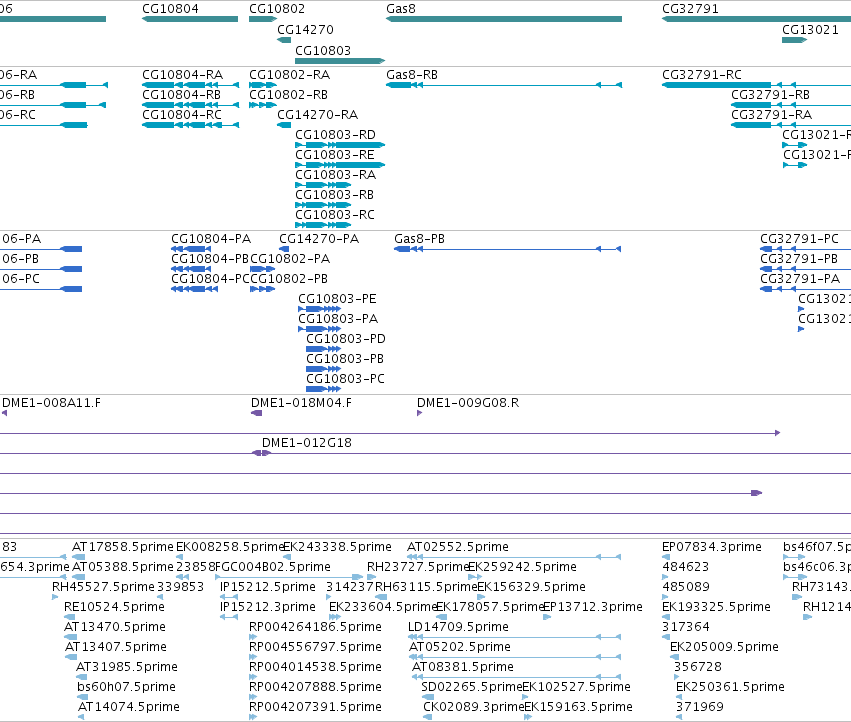Click EST AT14074.5prime
This screenshot has height=722, width=851.
[x=129, y=707]
